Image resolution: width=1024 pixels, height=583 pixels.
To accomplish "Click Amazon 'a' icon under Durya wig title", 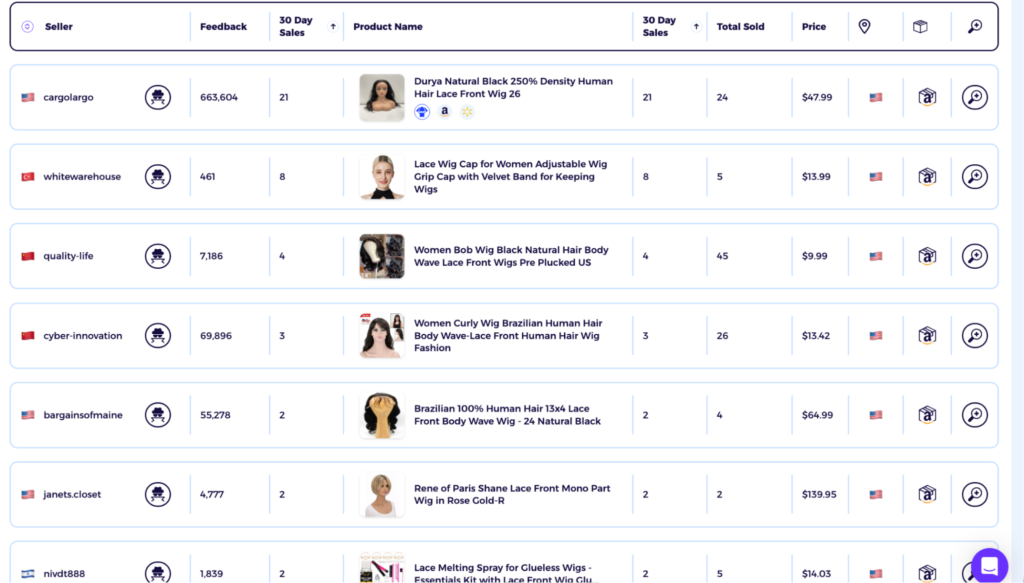I will (445, 112).
